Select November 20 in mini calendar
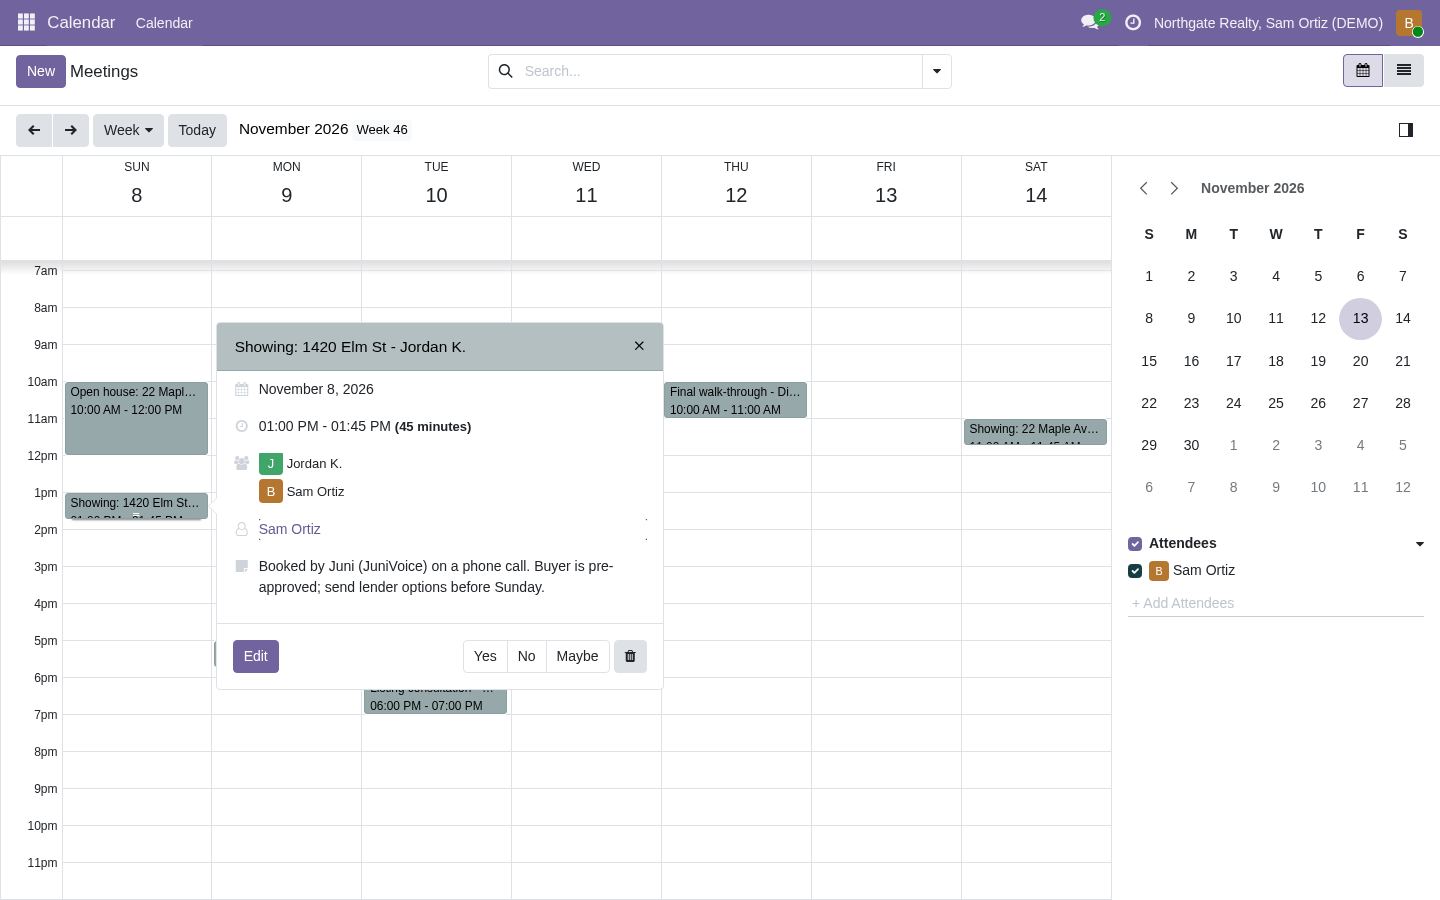The height and width of the screenshot is (900, 1440). [x=1360, y=361]
